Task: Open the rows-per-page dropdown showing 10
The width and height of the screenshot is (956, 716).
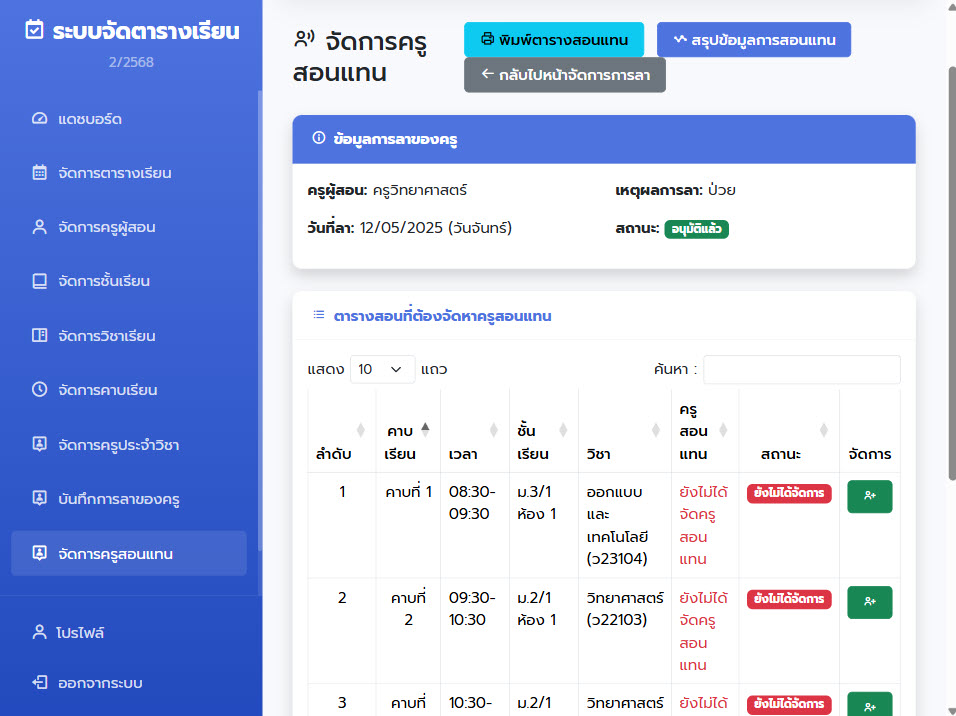Action: coord(382,369)
